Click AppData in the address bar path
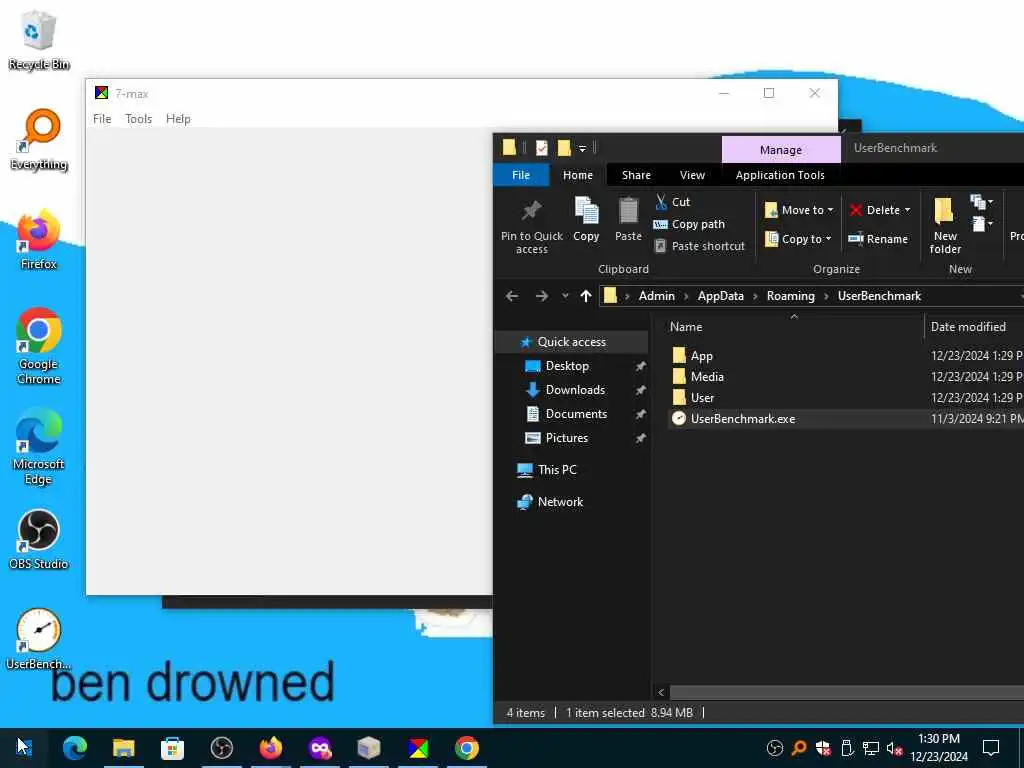Image resolution: width=1024 pixels, height=768 pixels. [720, 296]
